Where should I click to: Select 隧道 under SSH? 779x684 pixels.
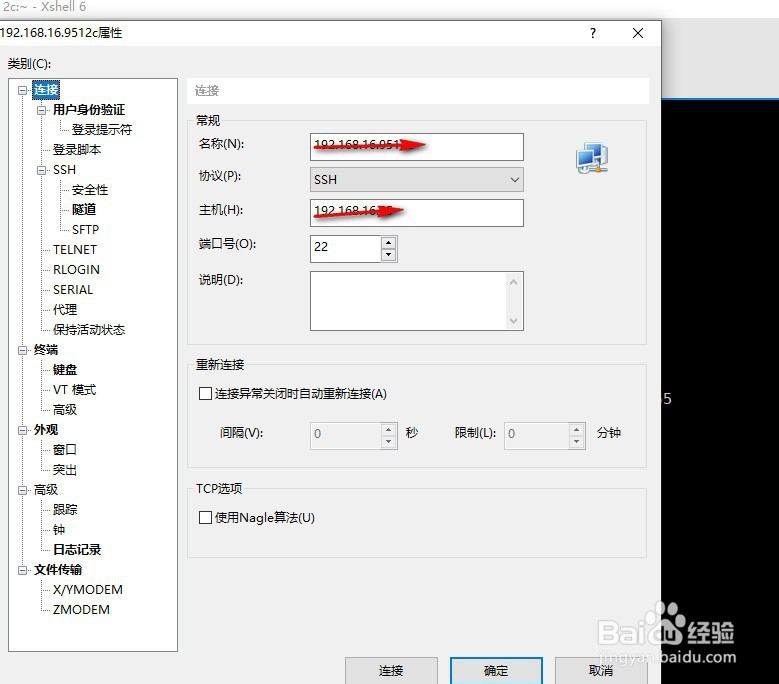coord(84,210)
